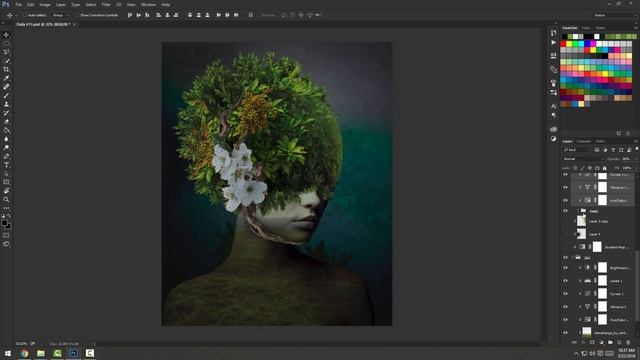Screen dimensions: 640x360
Task: Open the collapsed Character panel icon
Action: tap(553, 106)
